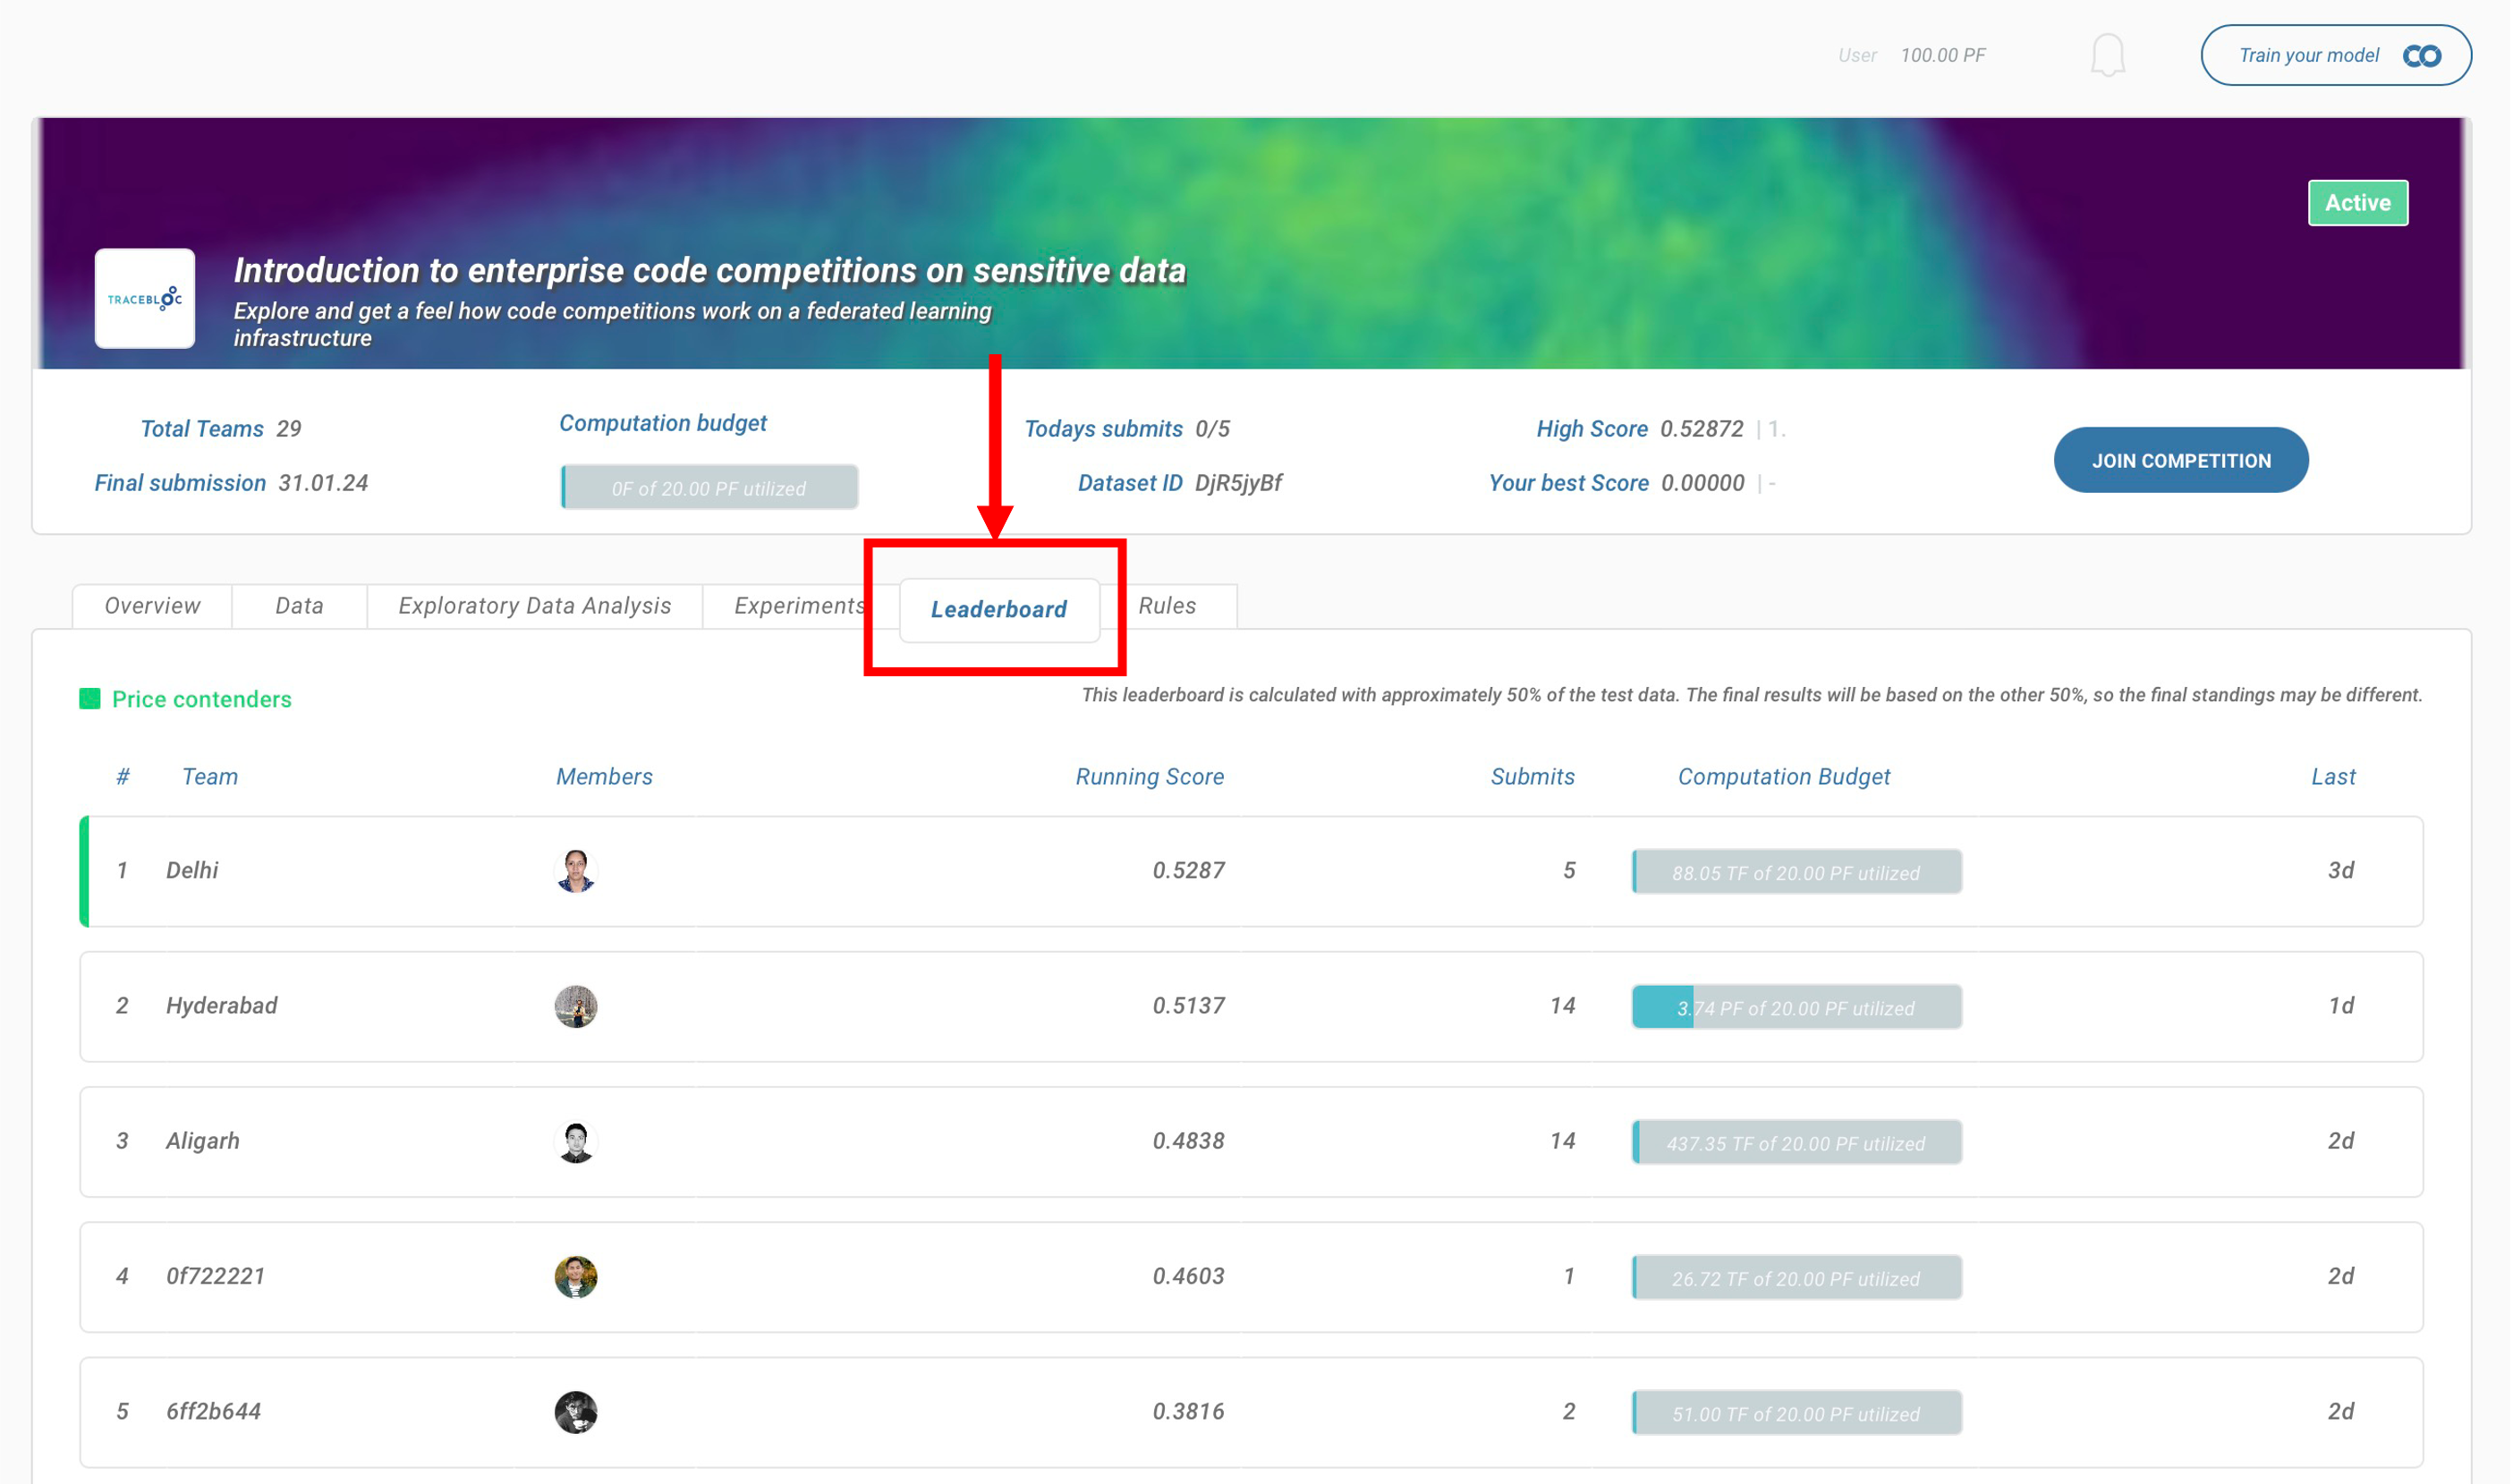Click Total Teams count 29
Screen dimensions: 2513x1484
(x=288, y=428)
